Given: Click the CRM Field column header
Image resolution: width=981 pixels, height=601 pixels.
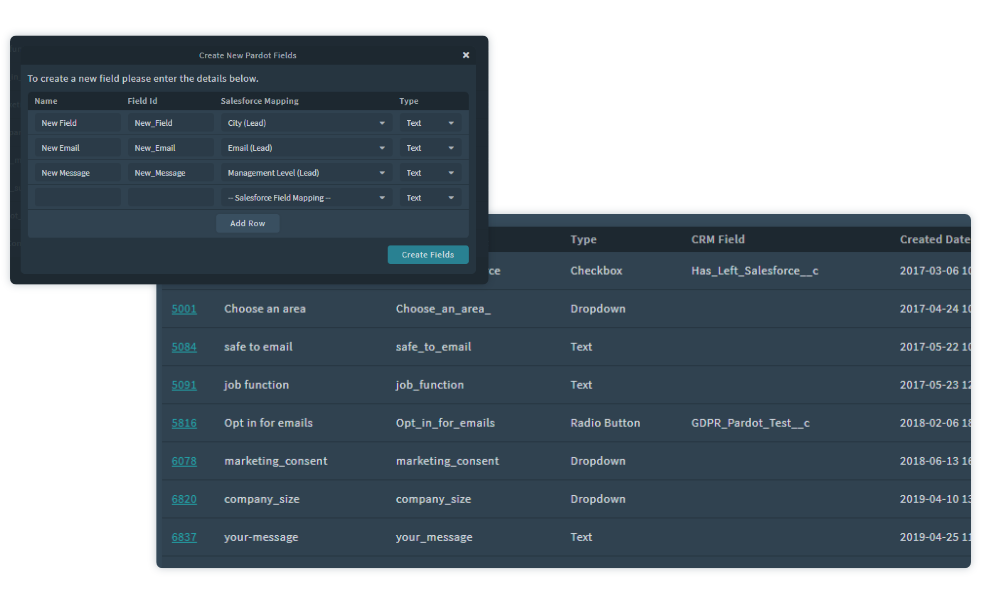Looking at the screenshot, I should point(718,240).
